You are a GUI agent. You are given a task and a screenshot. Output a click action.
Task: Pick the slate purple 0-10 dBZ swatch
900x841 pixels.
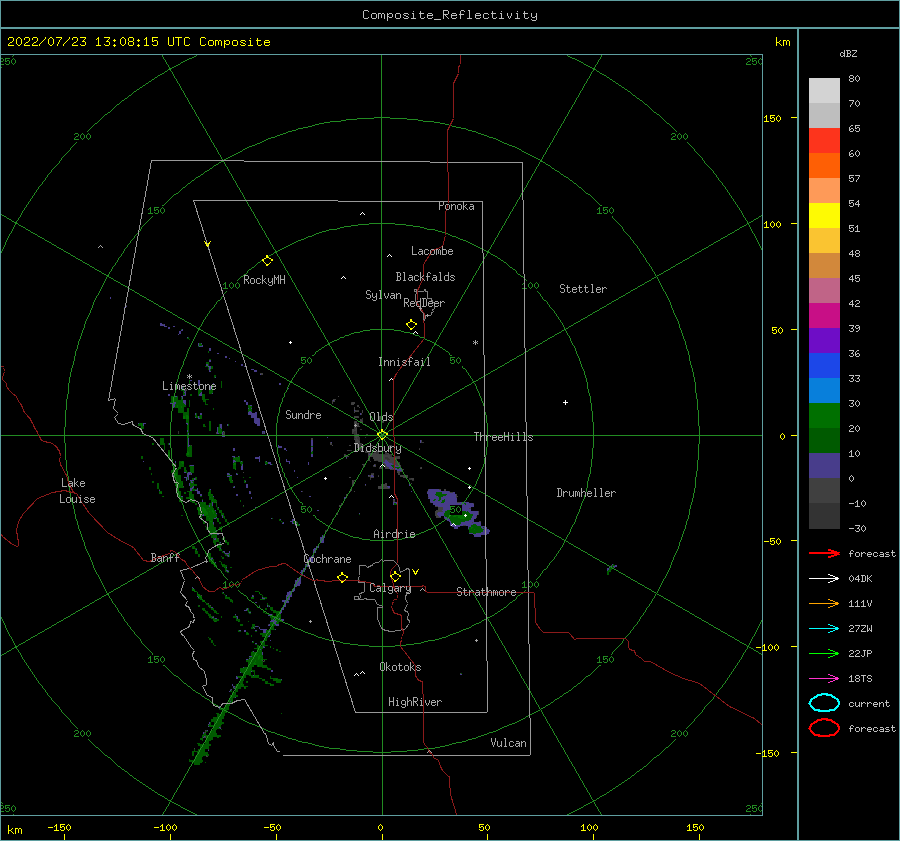point(824,466)
